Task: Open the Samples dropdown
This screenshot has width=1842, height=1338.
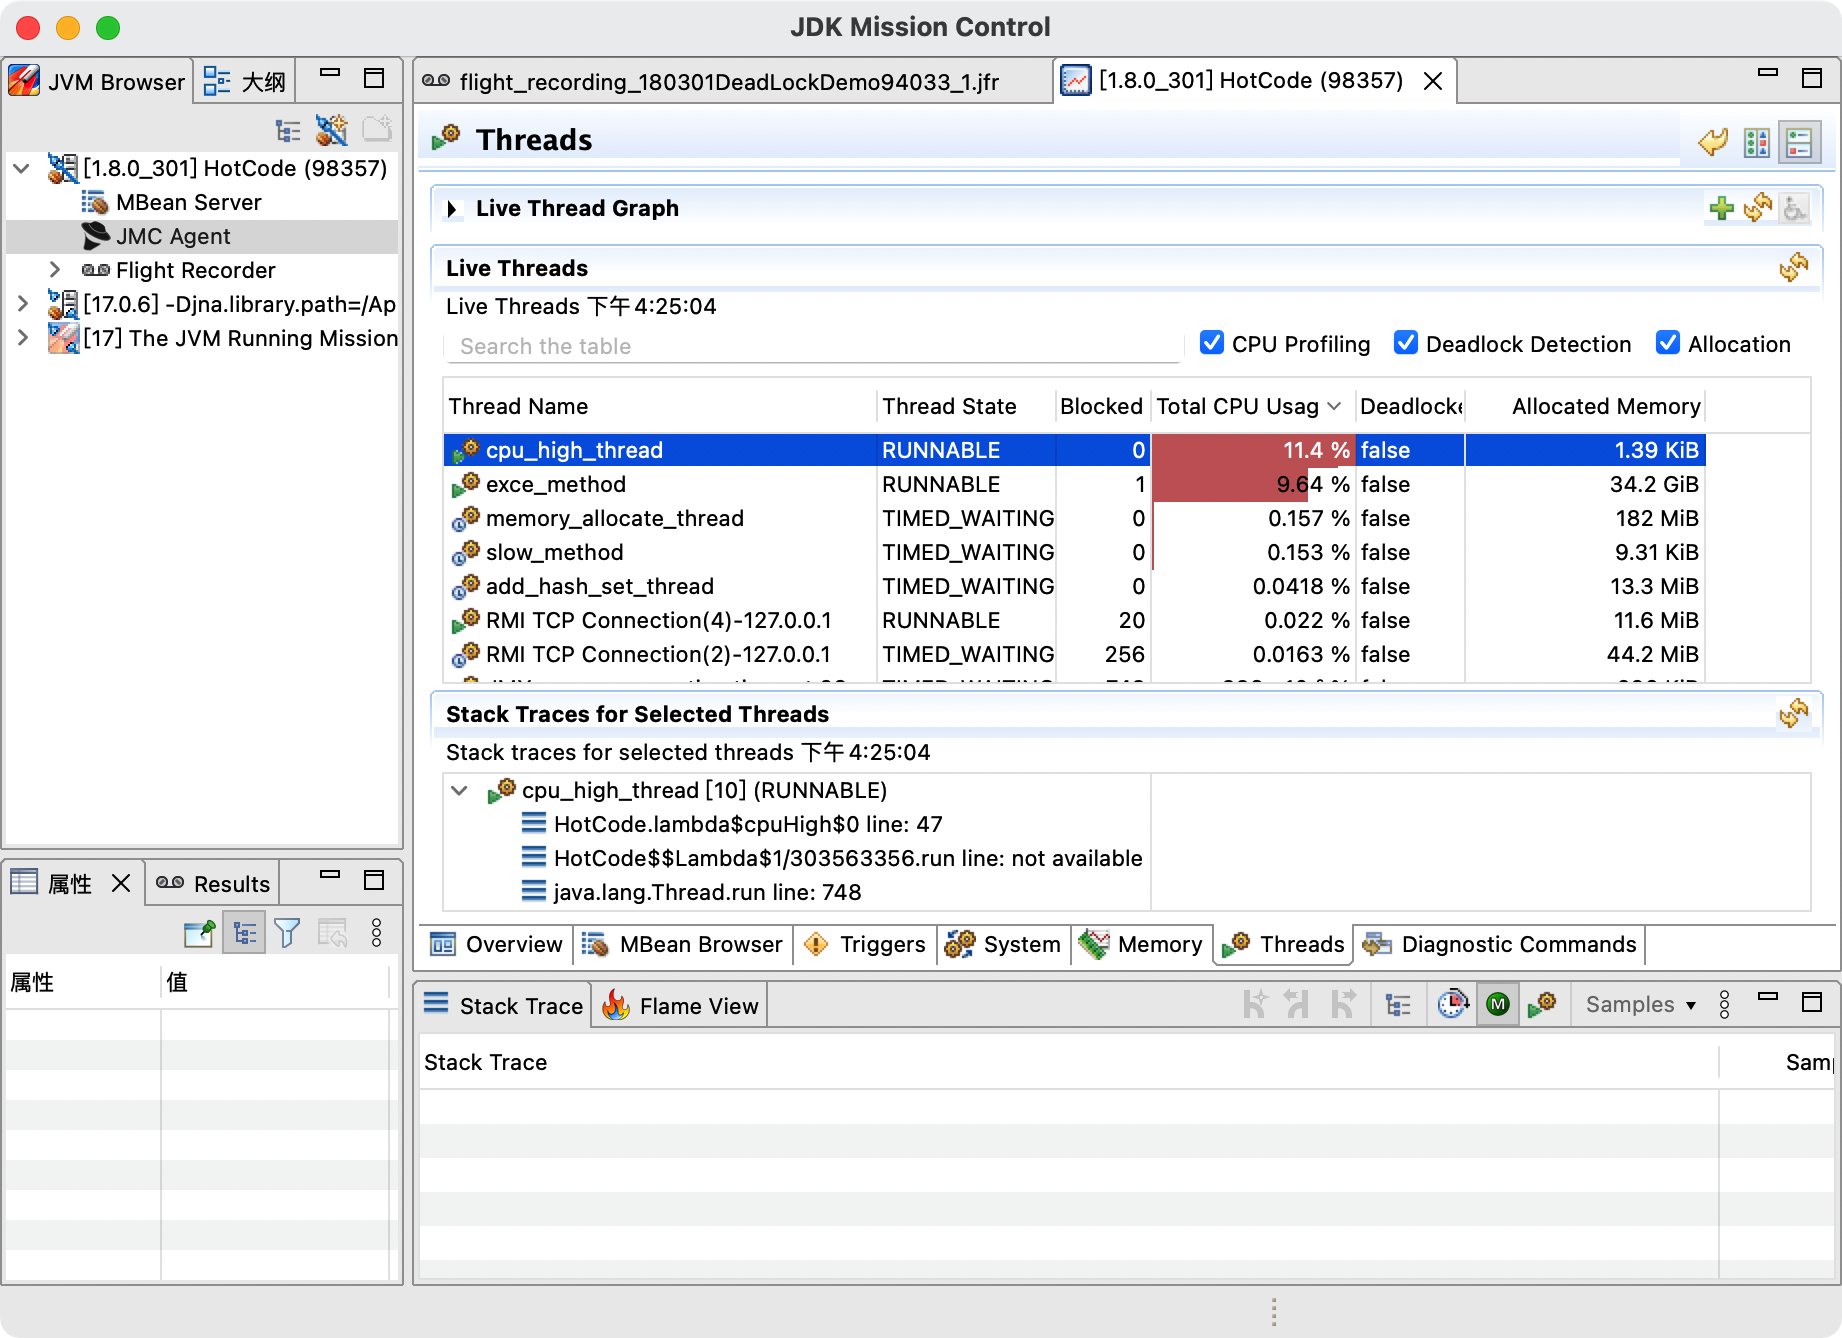Action: tap(1640, 1005)
